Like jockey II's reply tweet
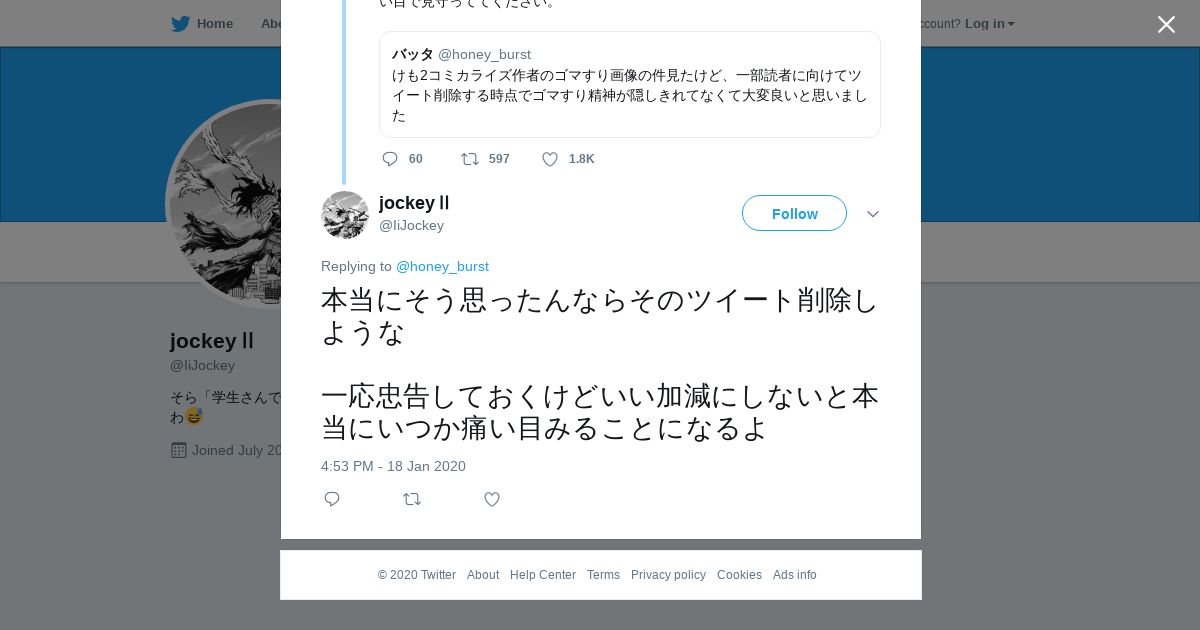 [x=492, y=499]
